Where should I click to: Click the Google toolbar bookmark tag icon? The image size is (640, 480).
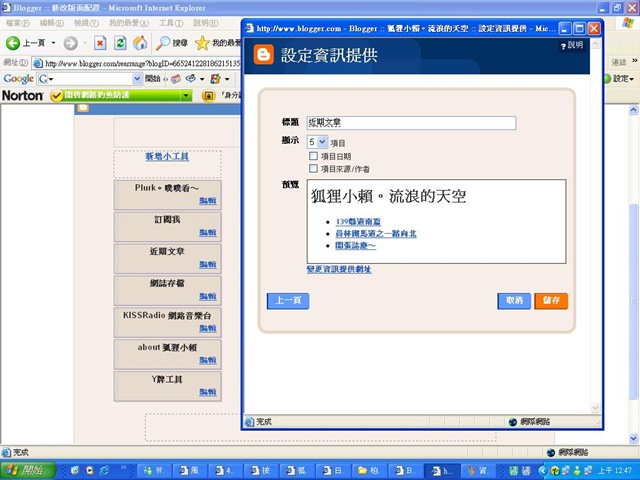point(176,79)
